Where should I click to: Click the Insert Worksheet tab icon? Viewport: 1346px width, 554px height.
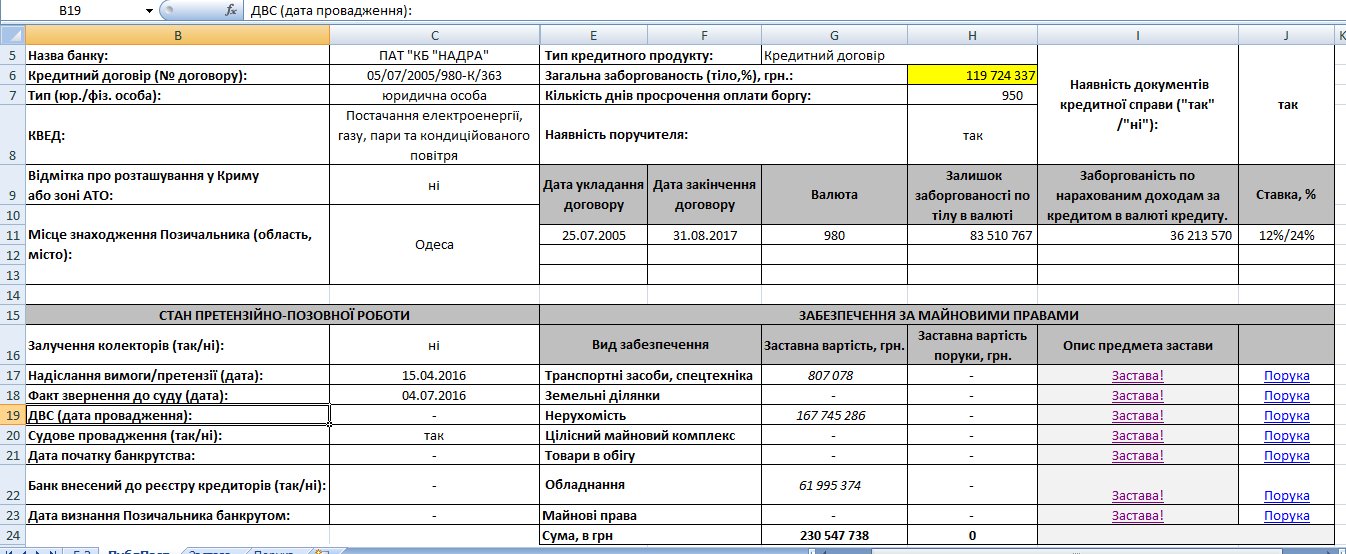(321, 551)
